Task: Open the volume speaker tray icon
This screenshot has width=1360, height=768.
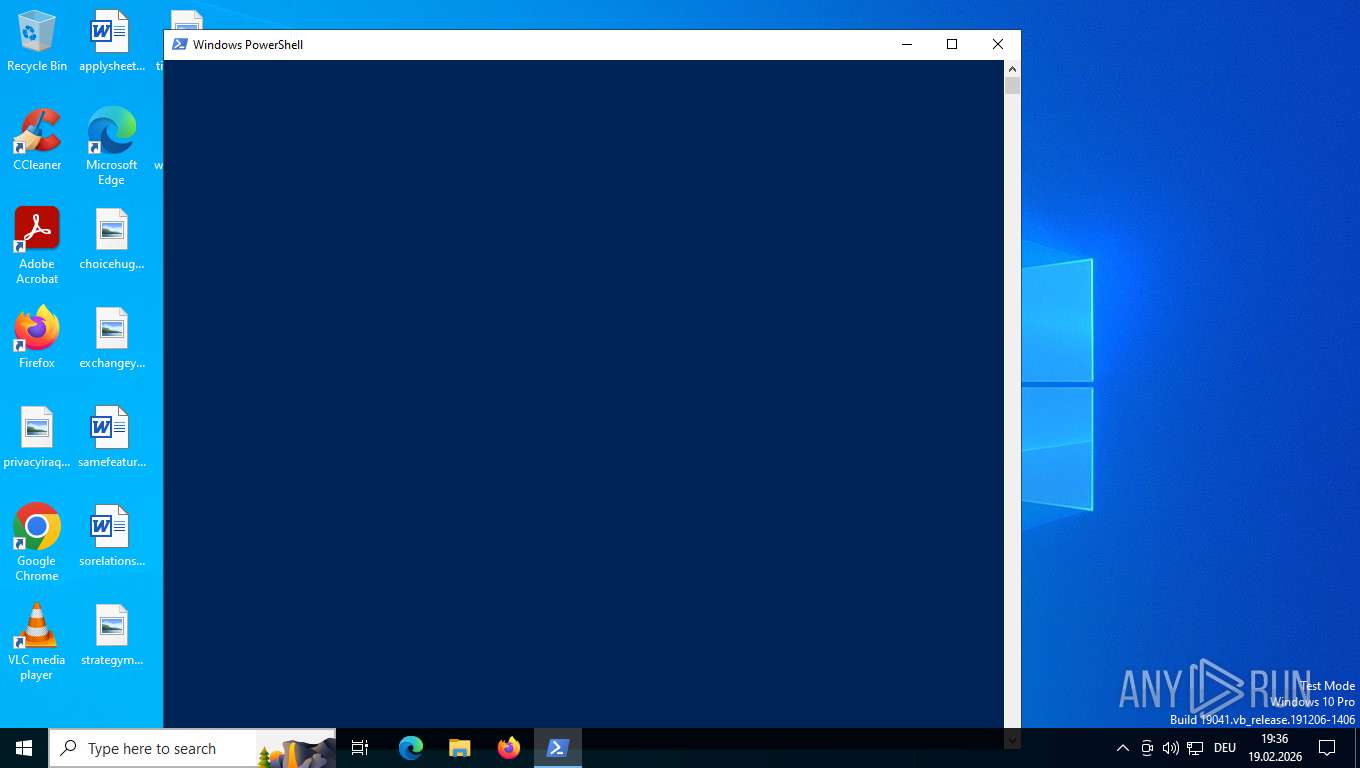Action: 1171,748
